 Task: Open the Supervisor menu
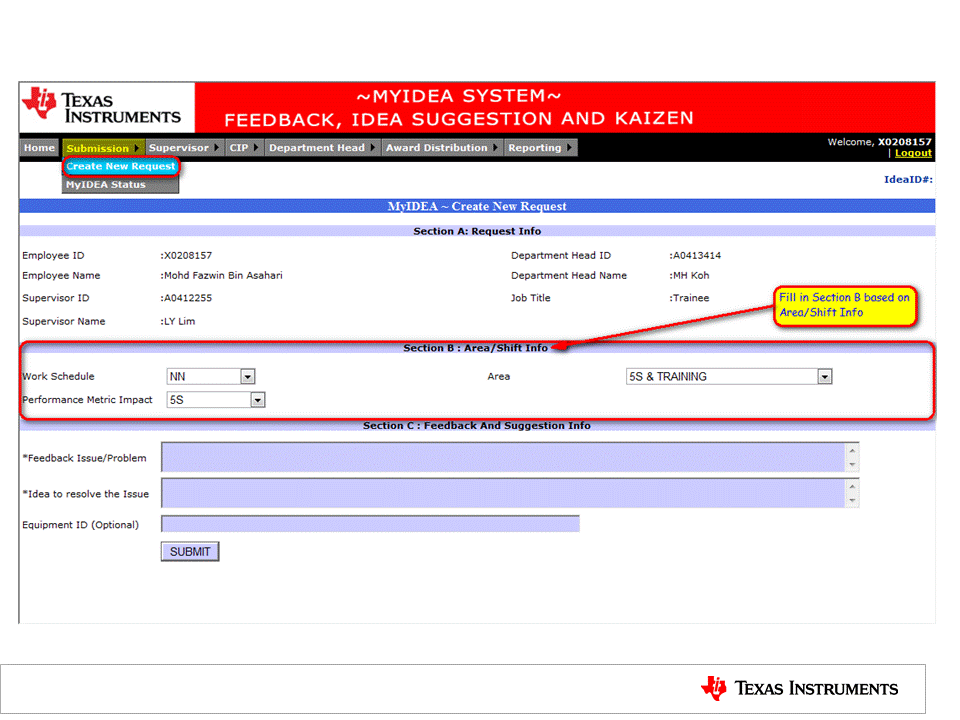coord(183,148)
